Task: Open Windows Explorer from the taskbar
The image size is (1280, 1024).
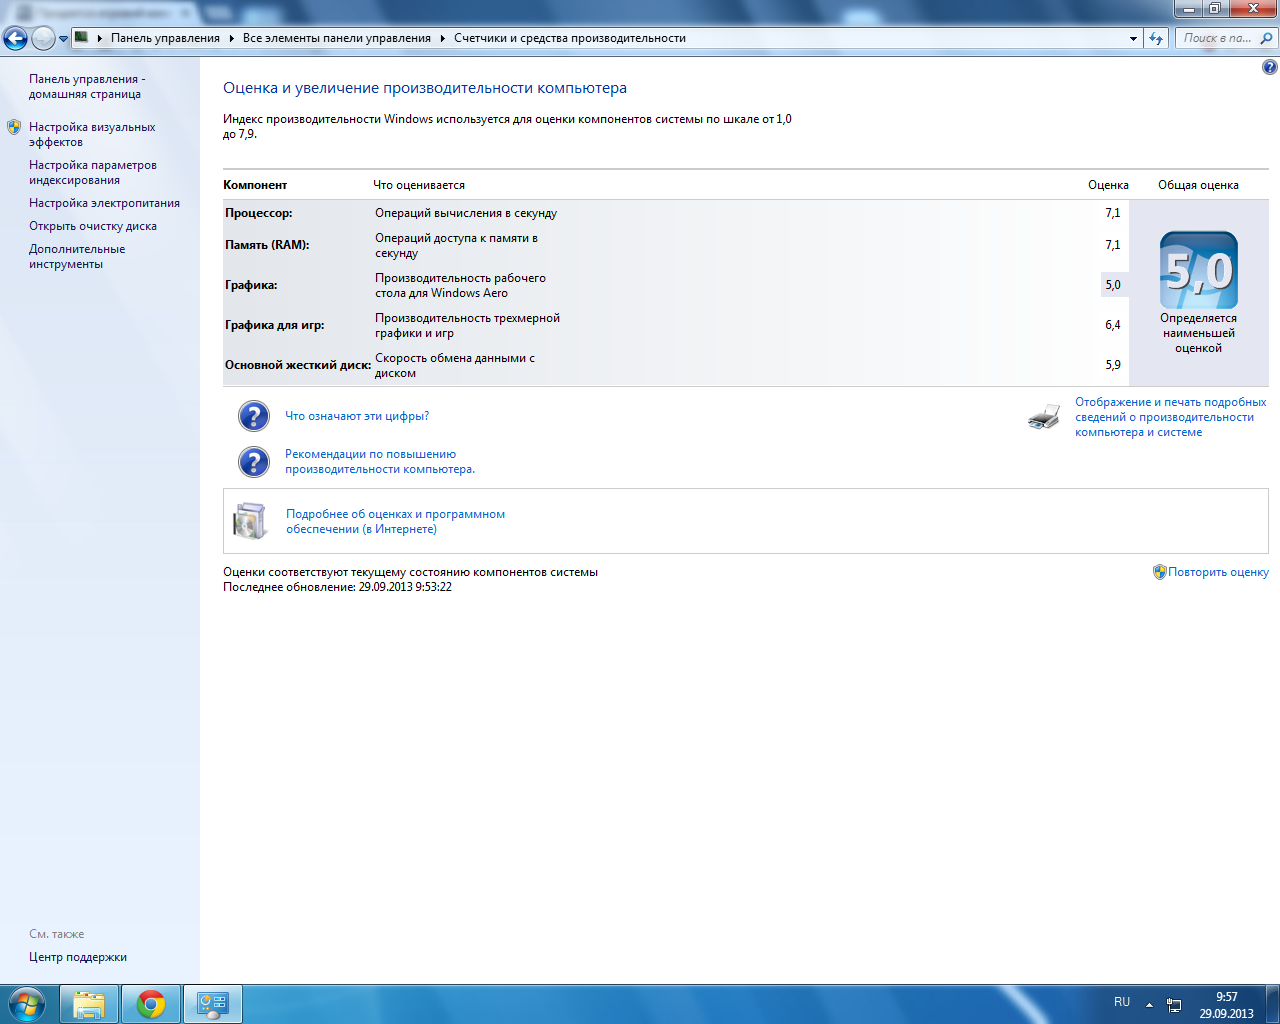Action: click(x=89, y=1004)
